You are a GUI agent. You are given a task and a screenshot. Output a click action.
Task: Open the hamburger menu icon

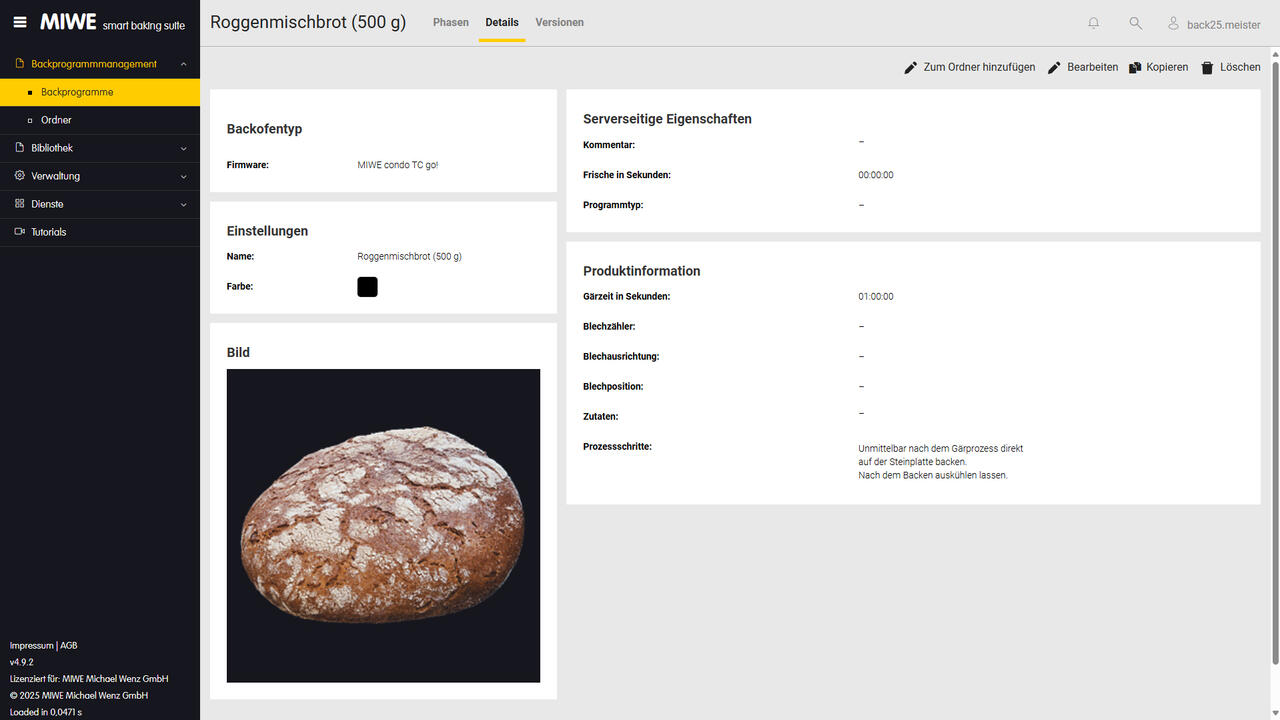pyautogui.click(x=20, y=22)
